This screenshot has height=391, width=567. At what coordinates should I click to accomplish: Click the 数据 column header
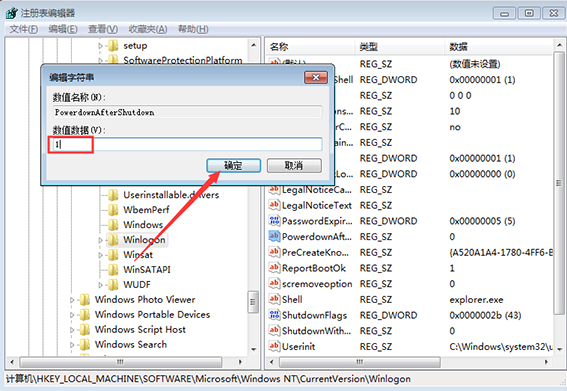(499, 47)
